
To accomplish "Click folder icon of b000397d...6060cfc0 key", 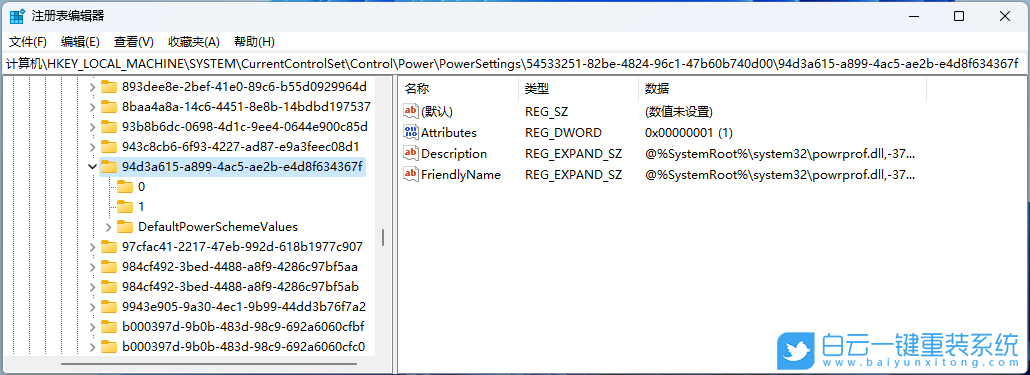I will (109, 347).
